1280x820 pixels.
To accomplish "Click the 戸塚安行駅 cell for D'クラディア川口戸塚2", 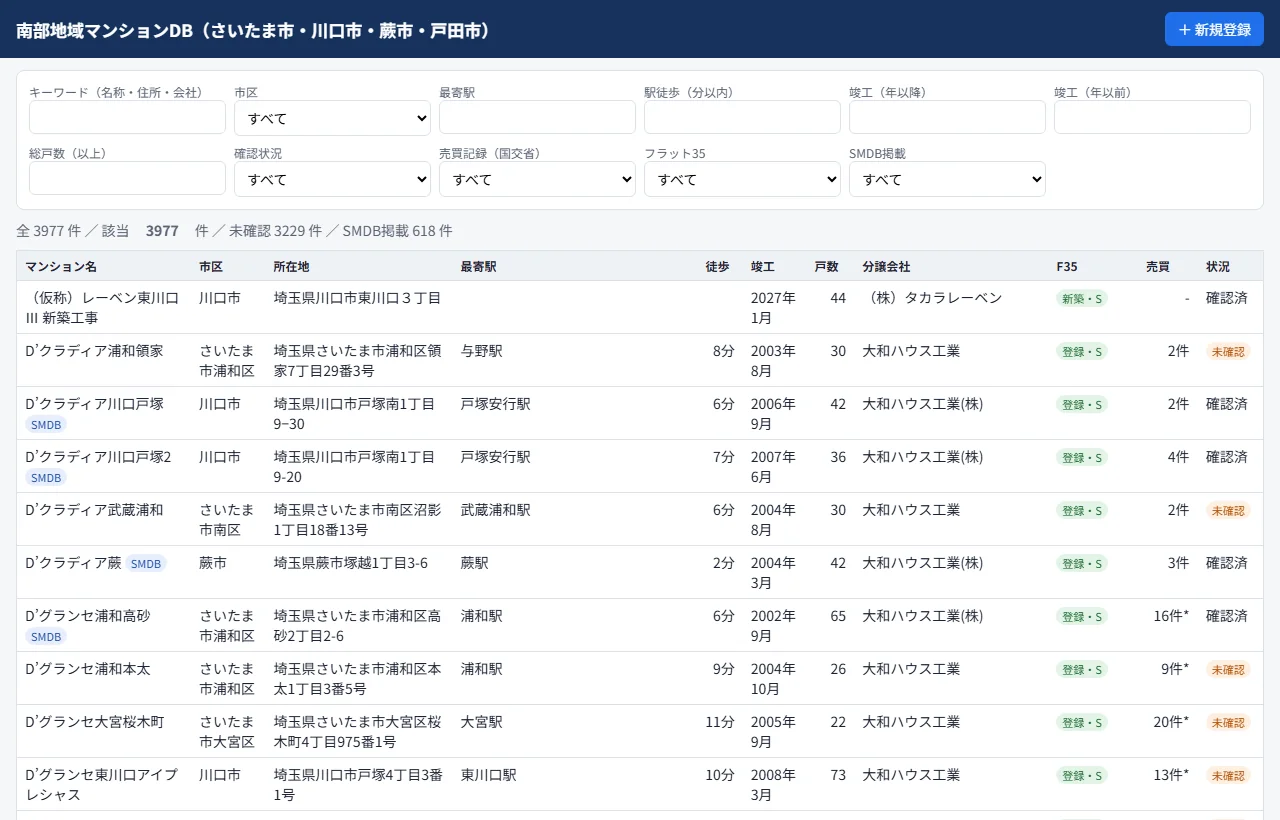I will 496,457.
